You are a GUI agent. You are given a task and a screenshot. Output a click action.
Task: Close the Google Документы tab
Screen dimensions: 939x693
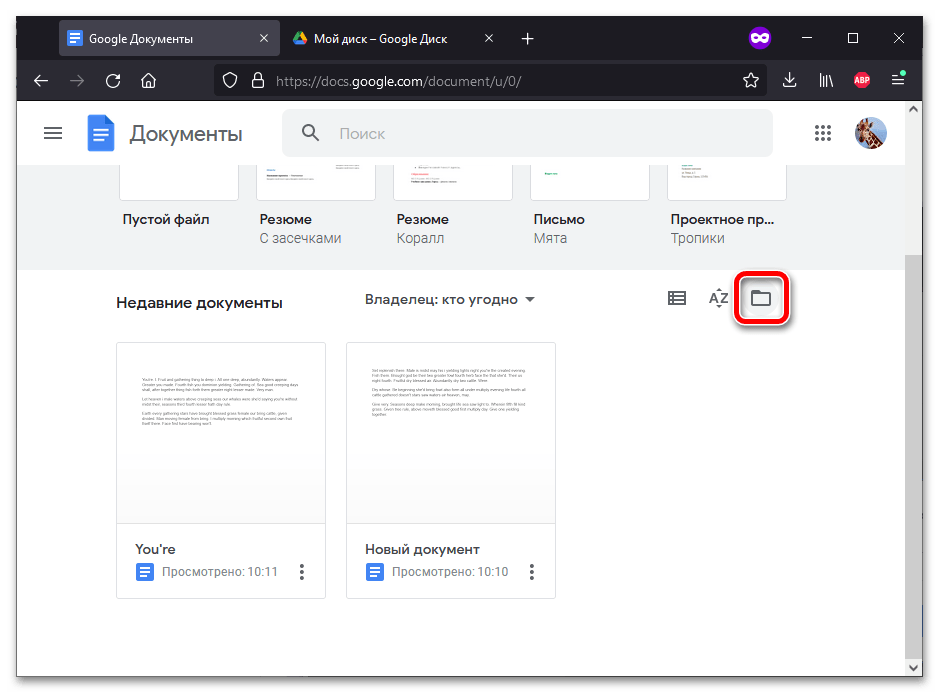[263, 38]
